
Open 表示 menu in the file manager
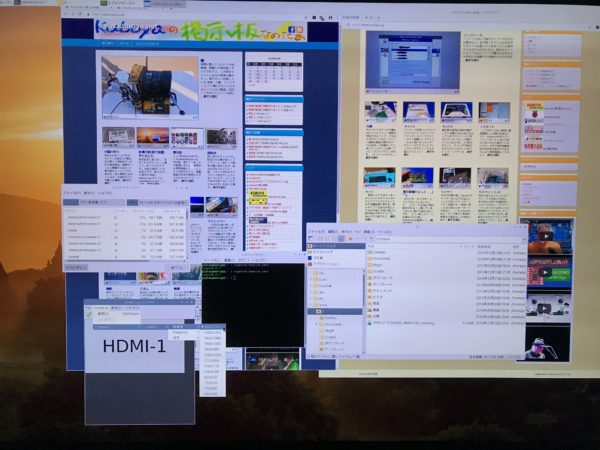click(346, 232)
